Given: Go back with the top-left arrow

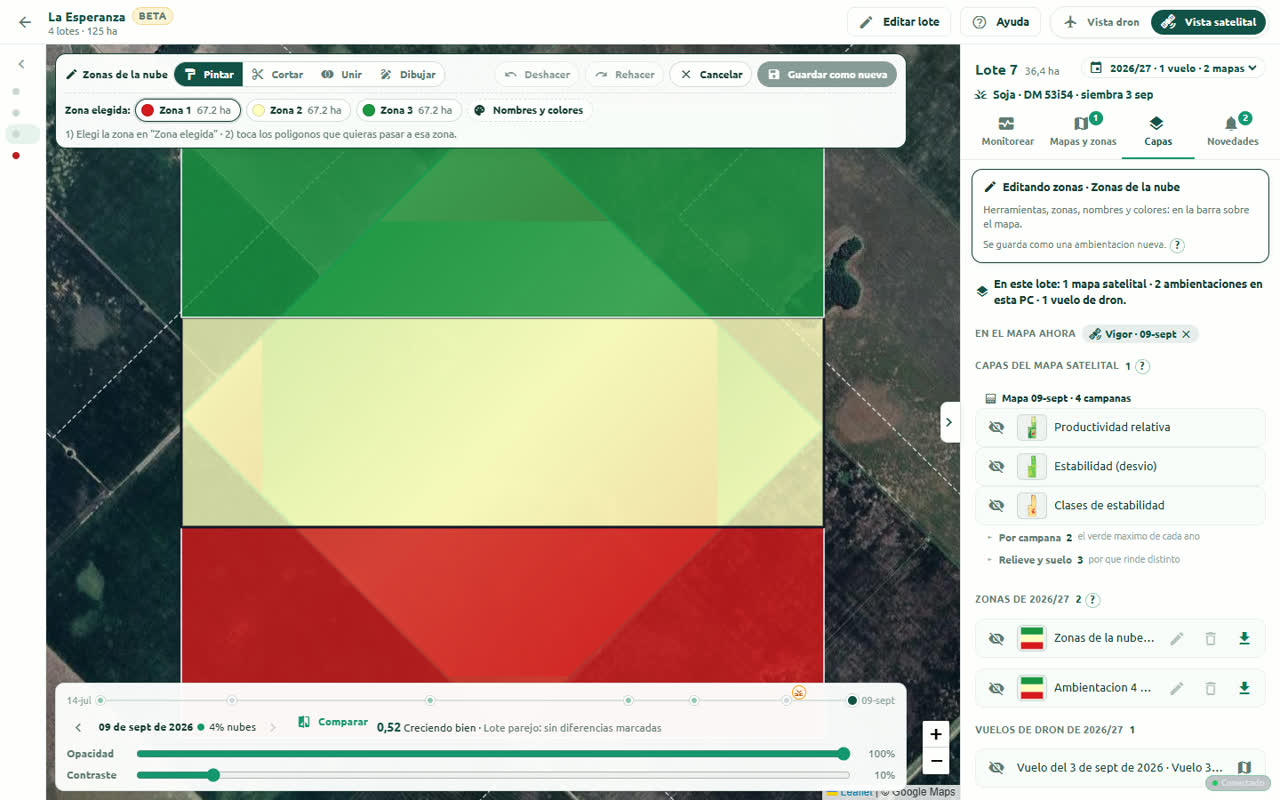Looking at the screenshot, I should (25, 22).
